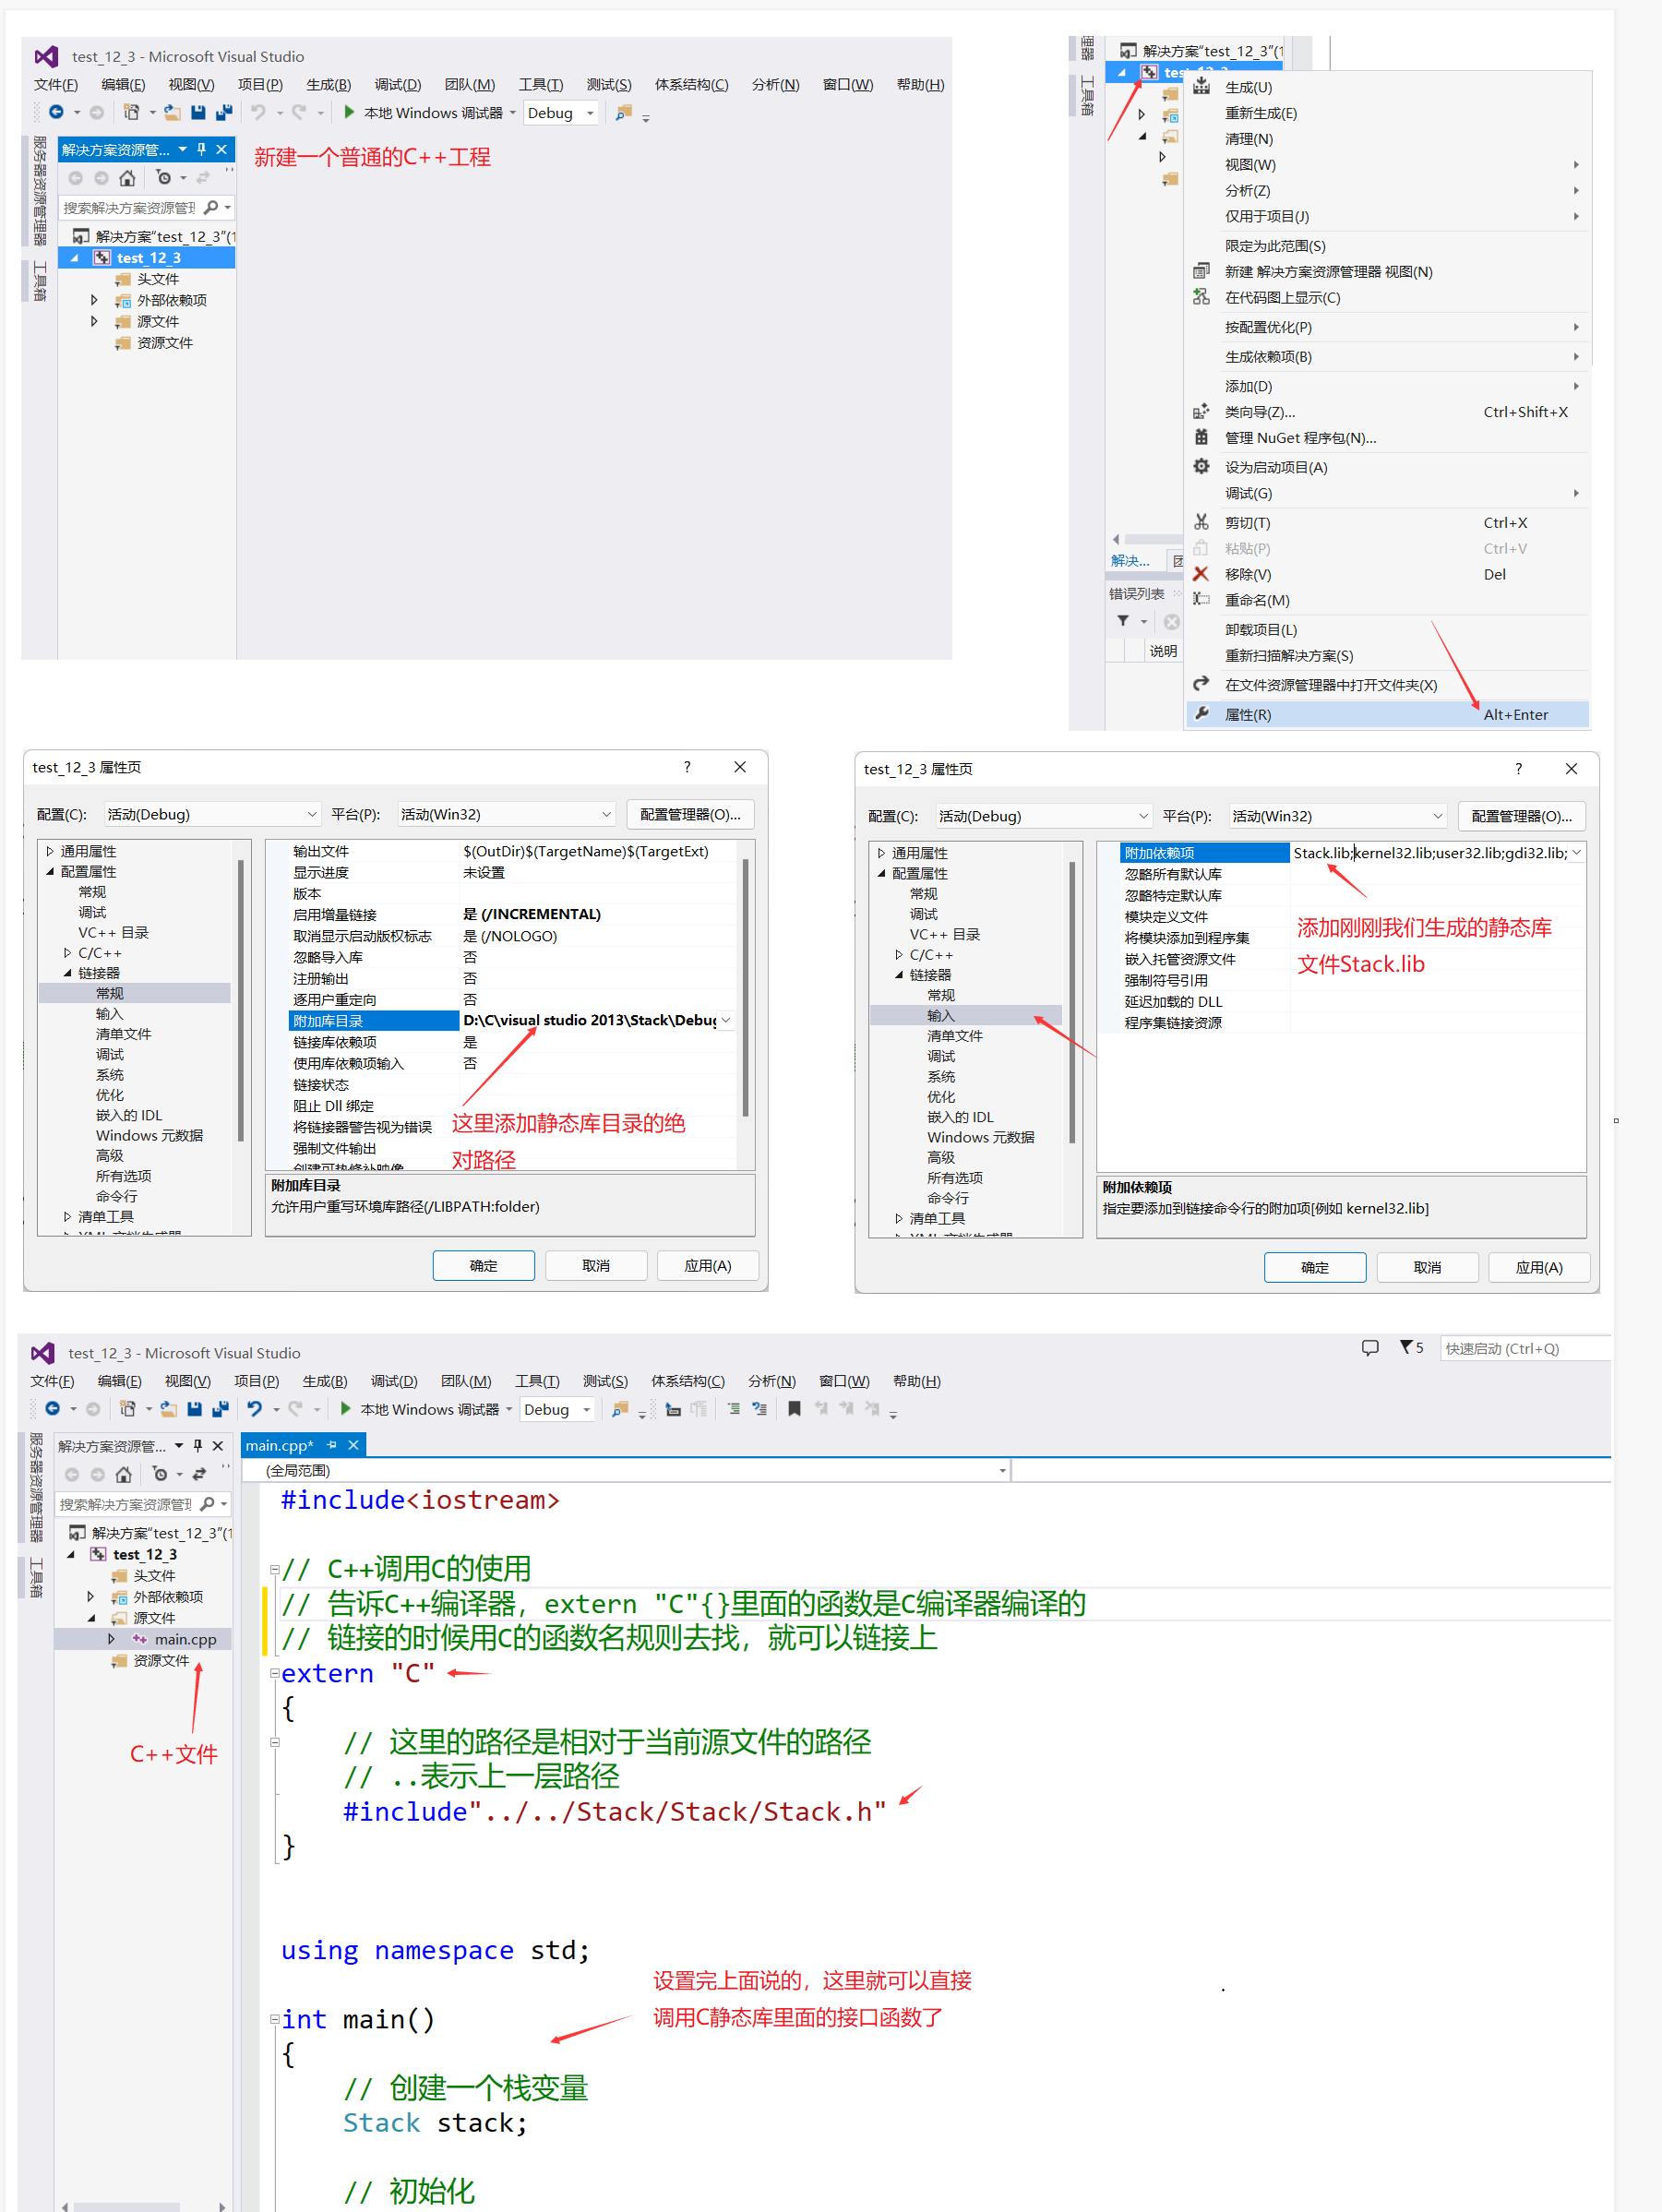Viewport: 1662px width, 2212px height.
Task: Click 确定 in 附加依赖项 dialog
Action: click(x=1314, y=1267)
